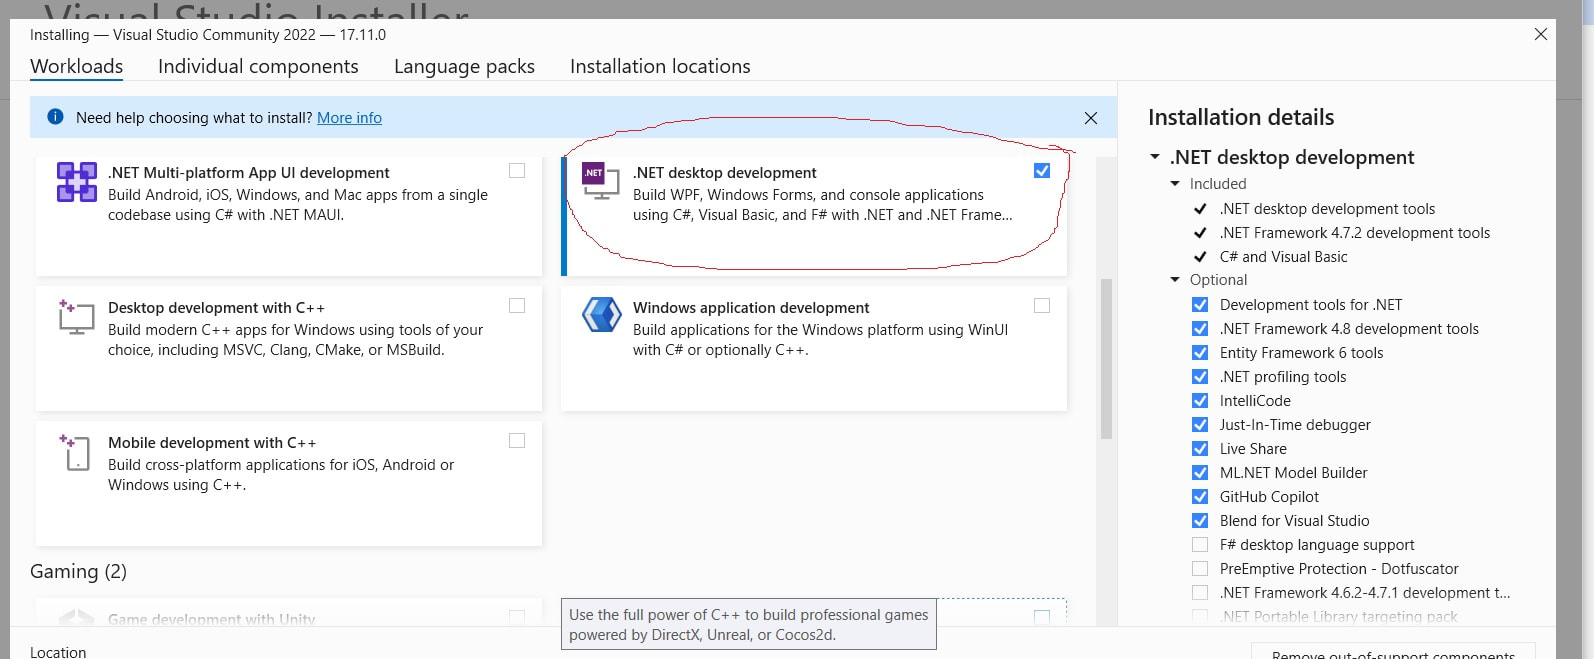Viewport: 1594px width, 659px height.
Task: Uncheck the .NET desktop development workload
Action: (x=1042, y=171)
